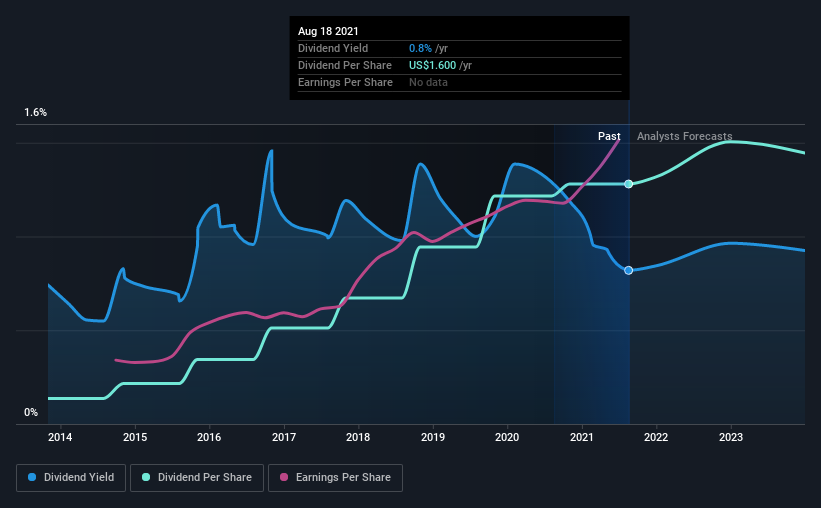Image resolution: width=821 pixels, height=508 pixels.
Task: Click the teal Dividend Per Share legend dot
Action: [146, 477]
